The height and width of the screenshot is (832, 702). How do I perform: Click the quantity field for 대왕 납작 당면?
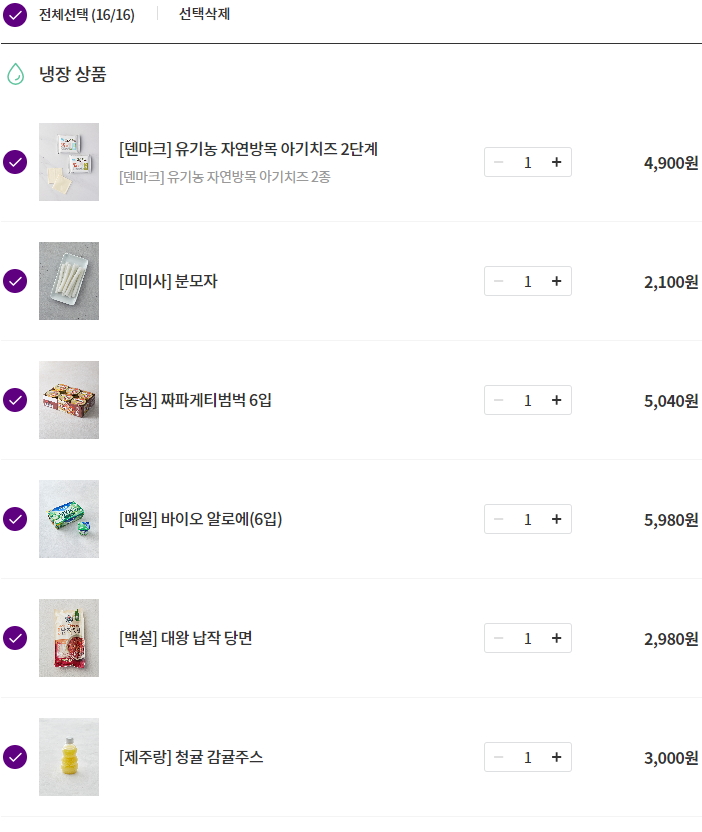(527, 638)
